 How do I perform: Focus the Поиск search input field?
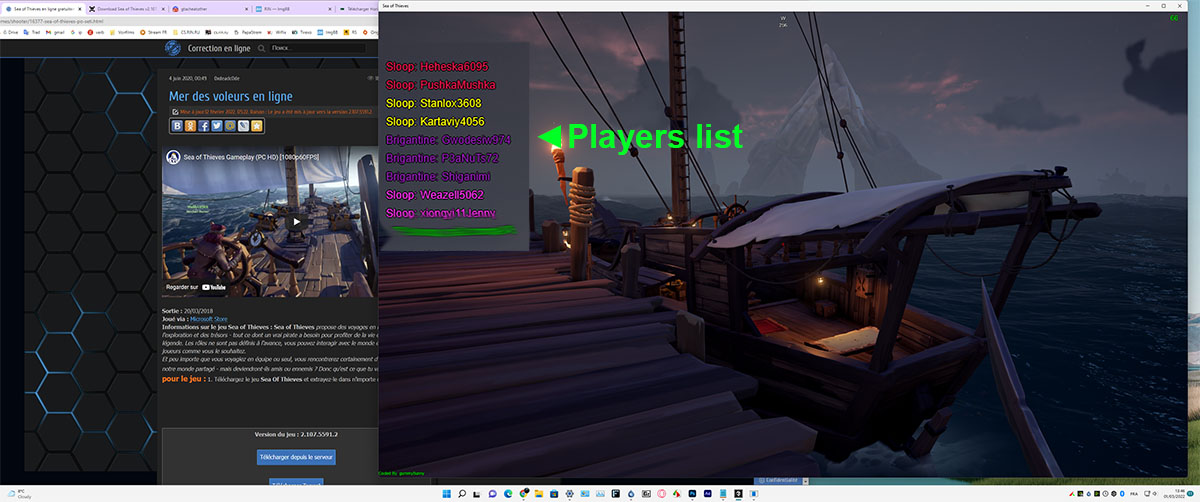click(x=316, y=48)
